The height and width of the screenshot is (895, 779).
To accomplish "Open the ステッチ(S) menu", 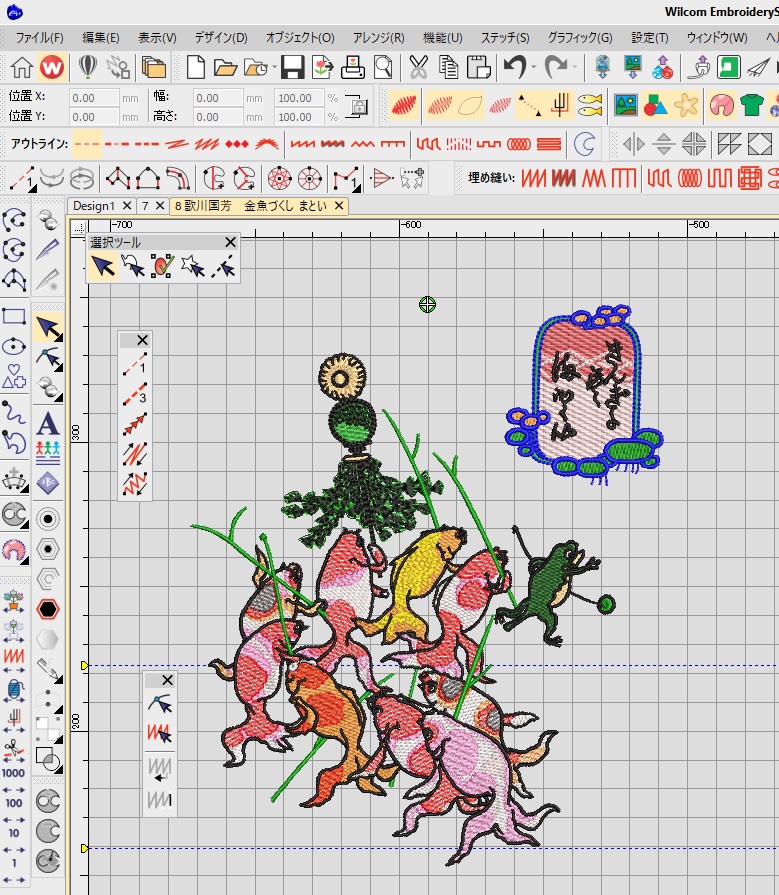I will [504, 38].
